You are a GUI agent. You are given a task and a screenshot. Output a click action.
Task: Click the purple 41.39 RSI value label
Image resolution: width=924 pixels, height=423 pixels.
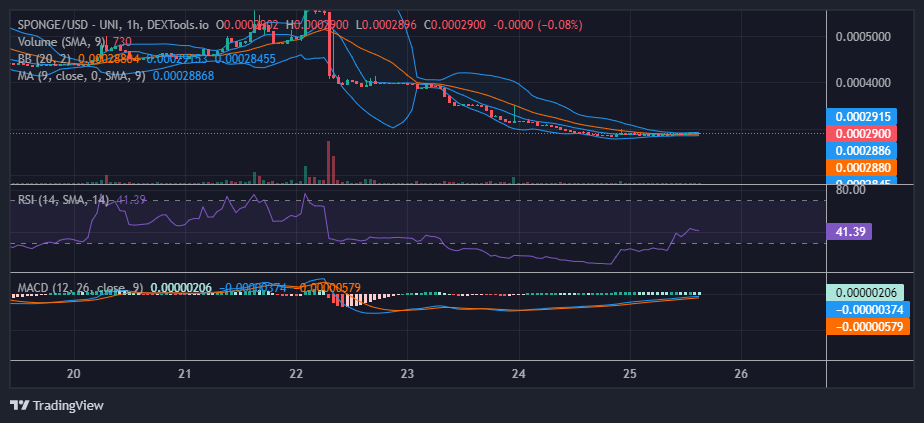849,232
